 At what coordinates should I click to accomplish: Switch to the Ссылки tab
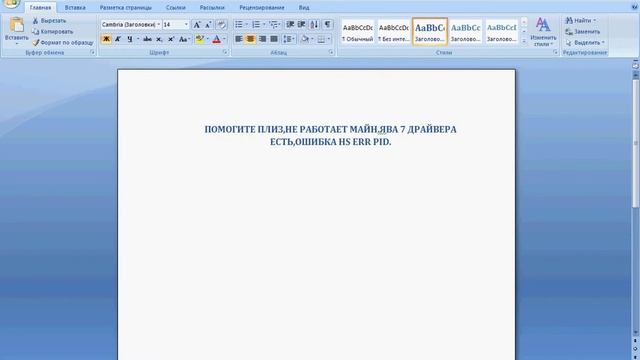(176, 8)
